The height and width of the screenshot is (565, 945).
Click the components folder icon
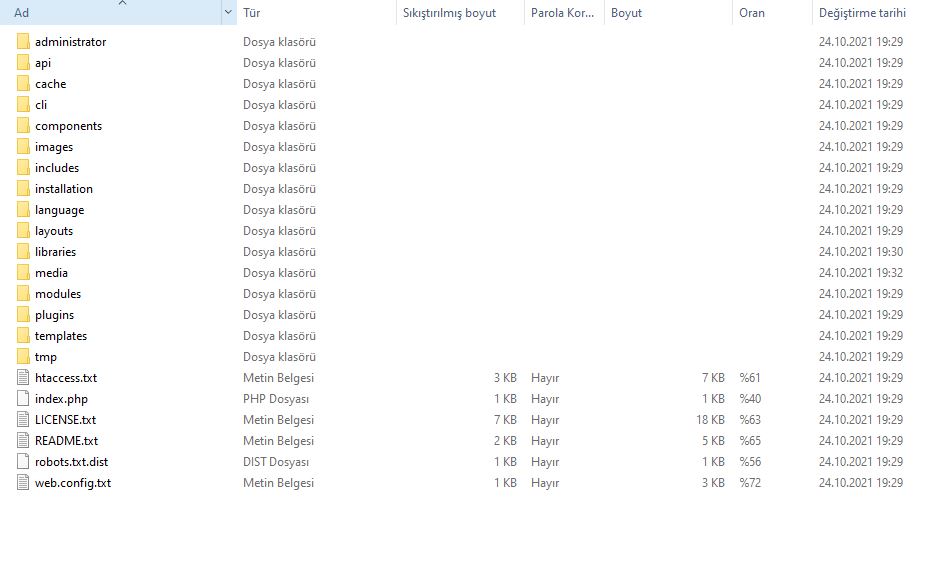tap(23, 125)
